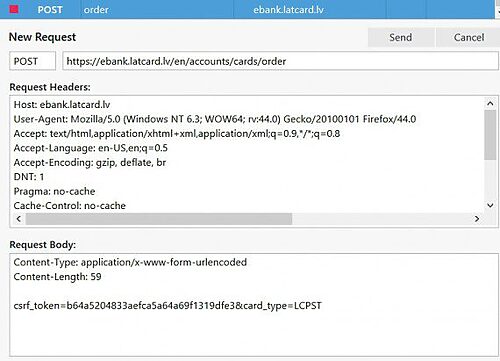The image size is (500, 361).
Task: Click the POST method input field
Action: [x=33, y=61]
